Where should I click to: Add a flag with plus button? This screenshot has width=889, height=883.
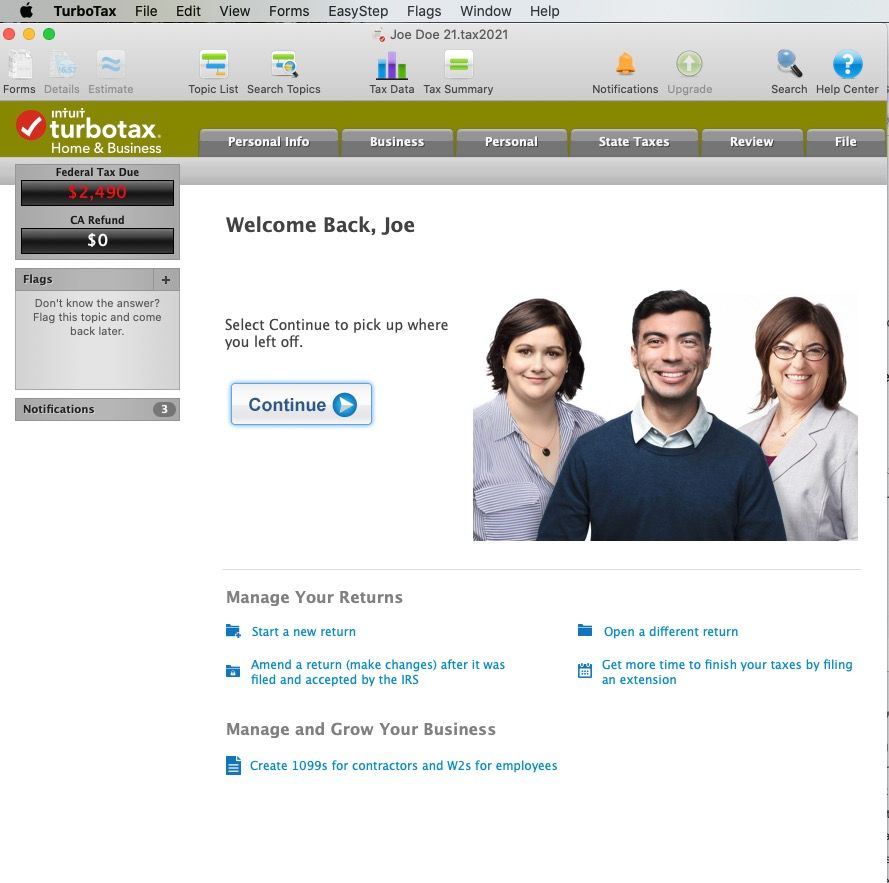(x=166, y=280)
